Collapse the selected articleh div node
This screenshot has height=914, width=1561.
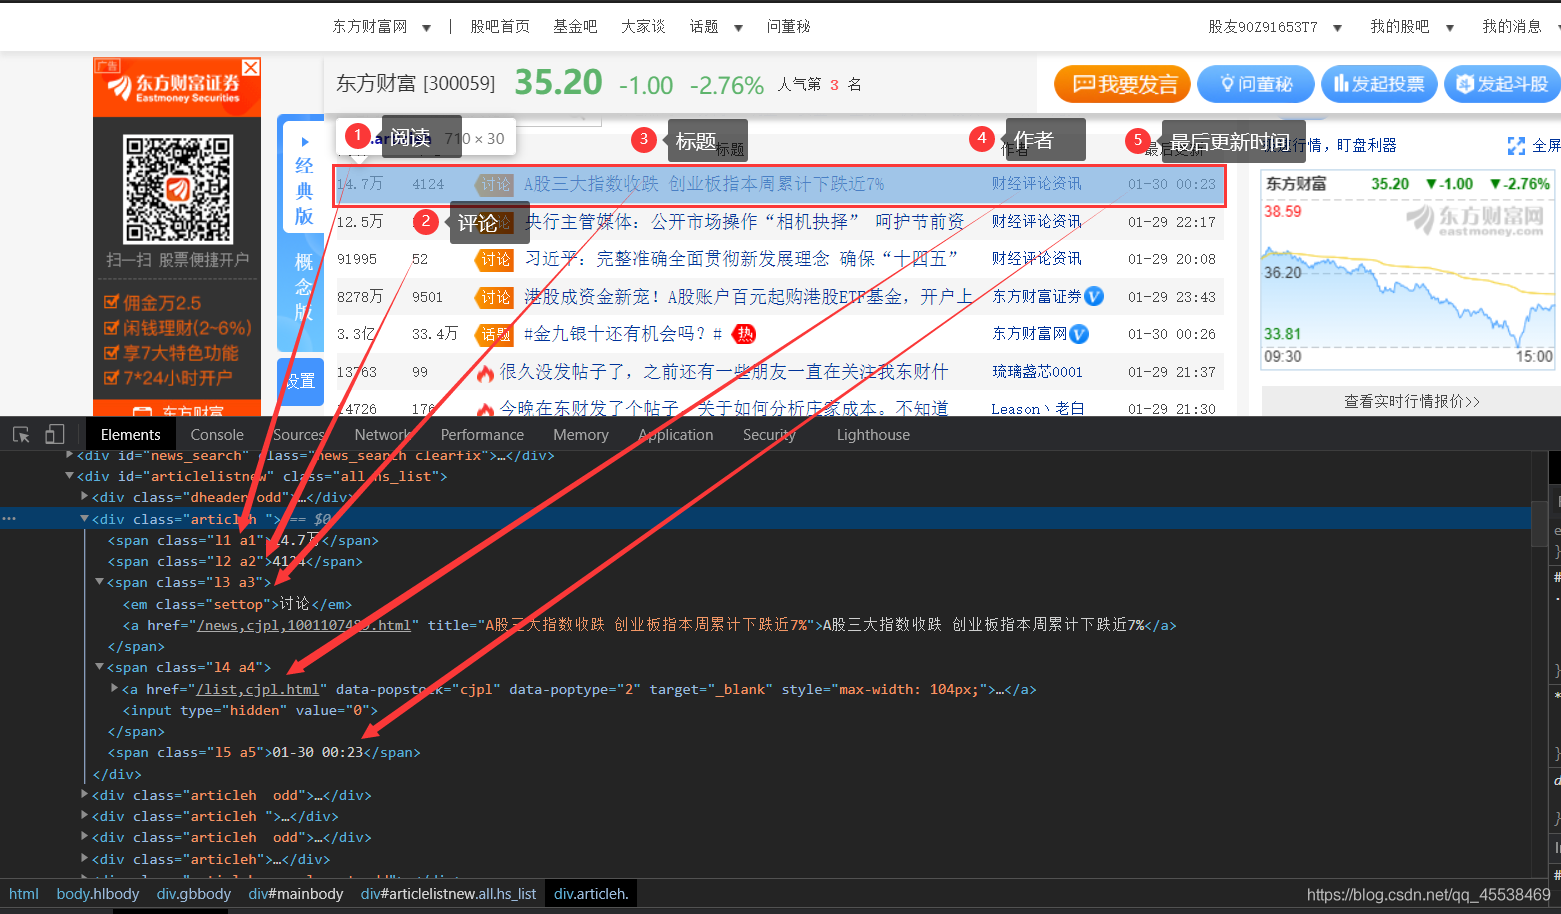pyautogui.click(x=84, y=519)
